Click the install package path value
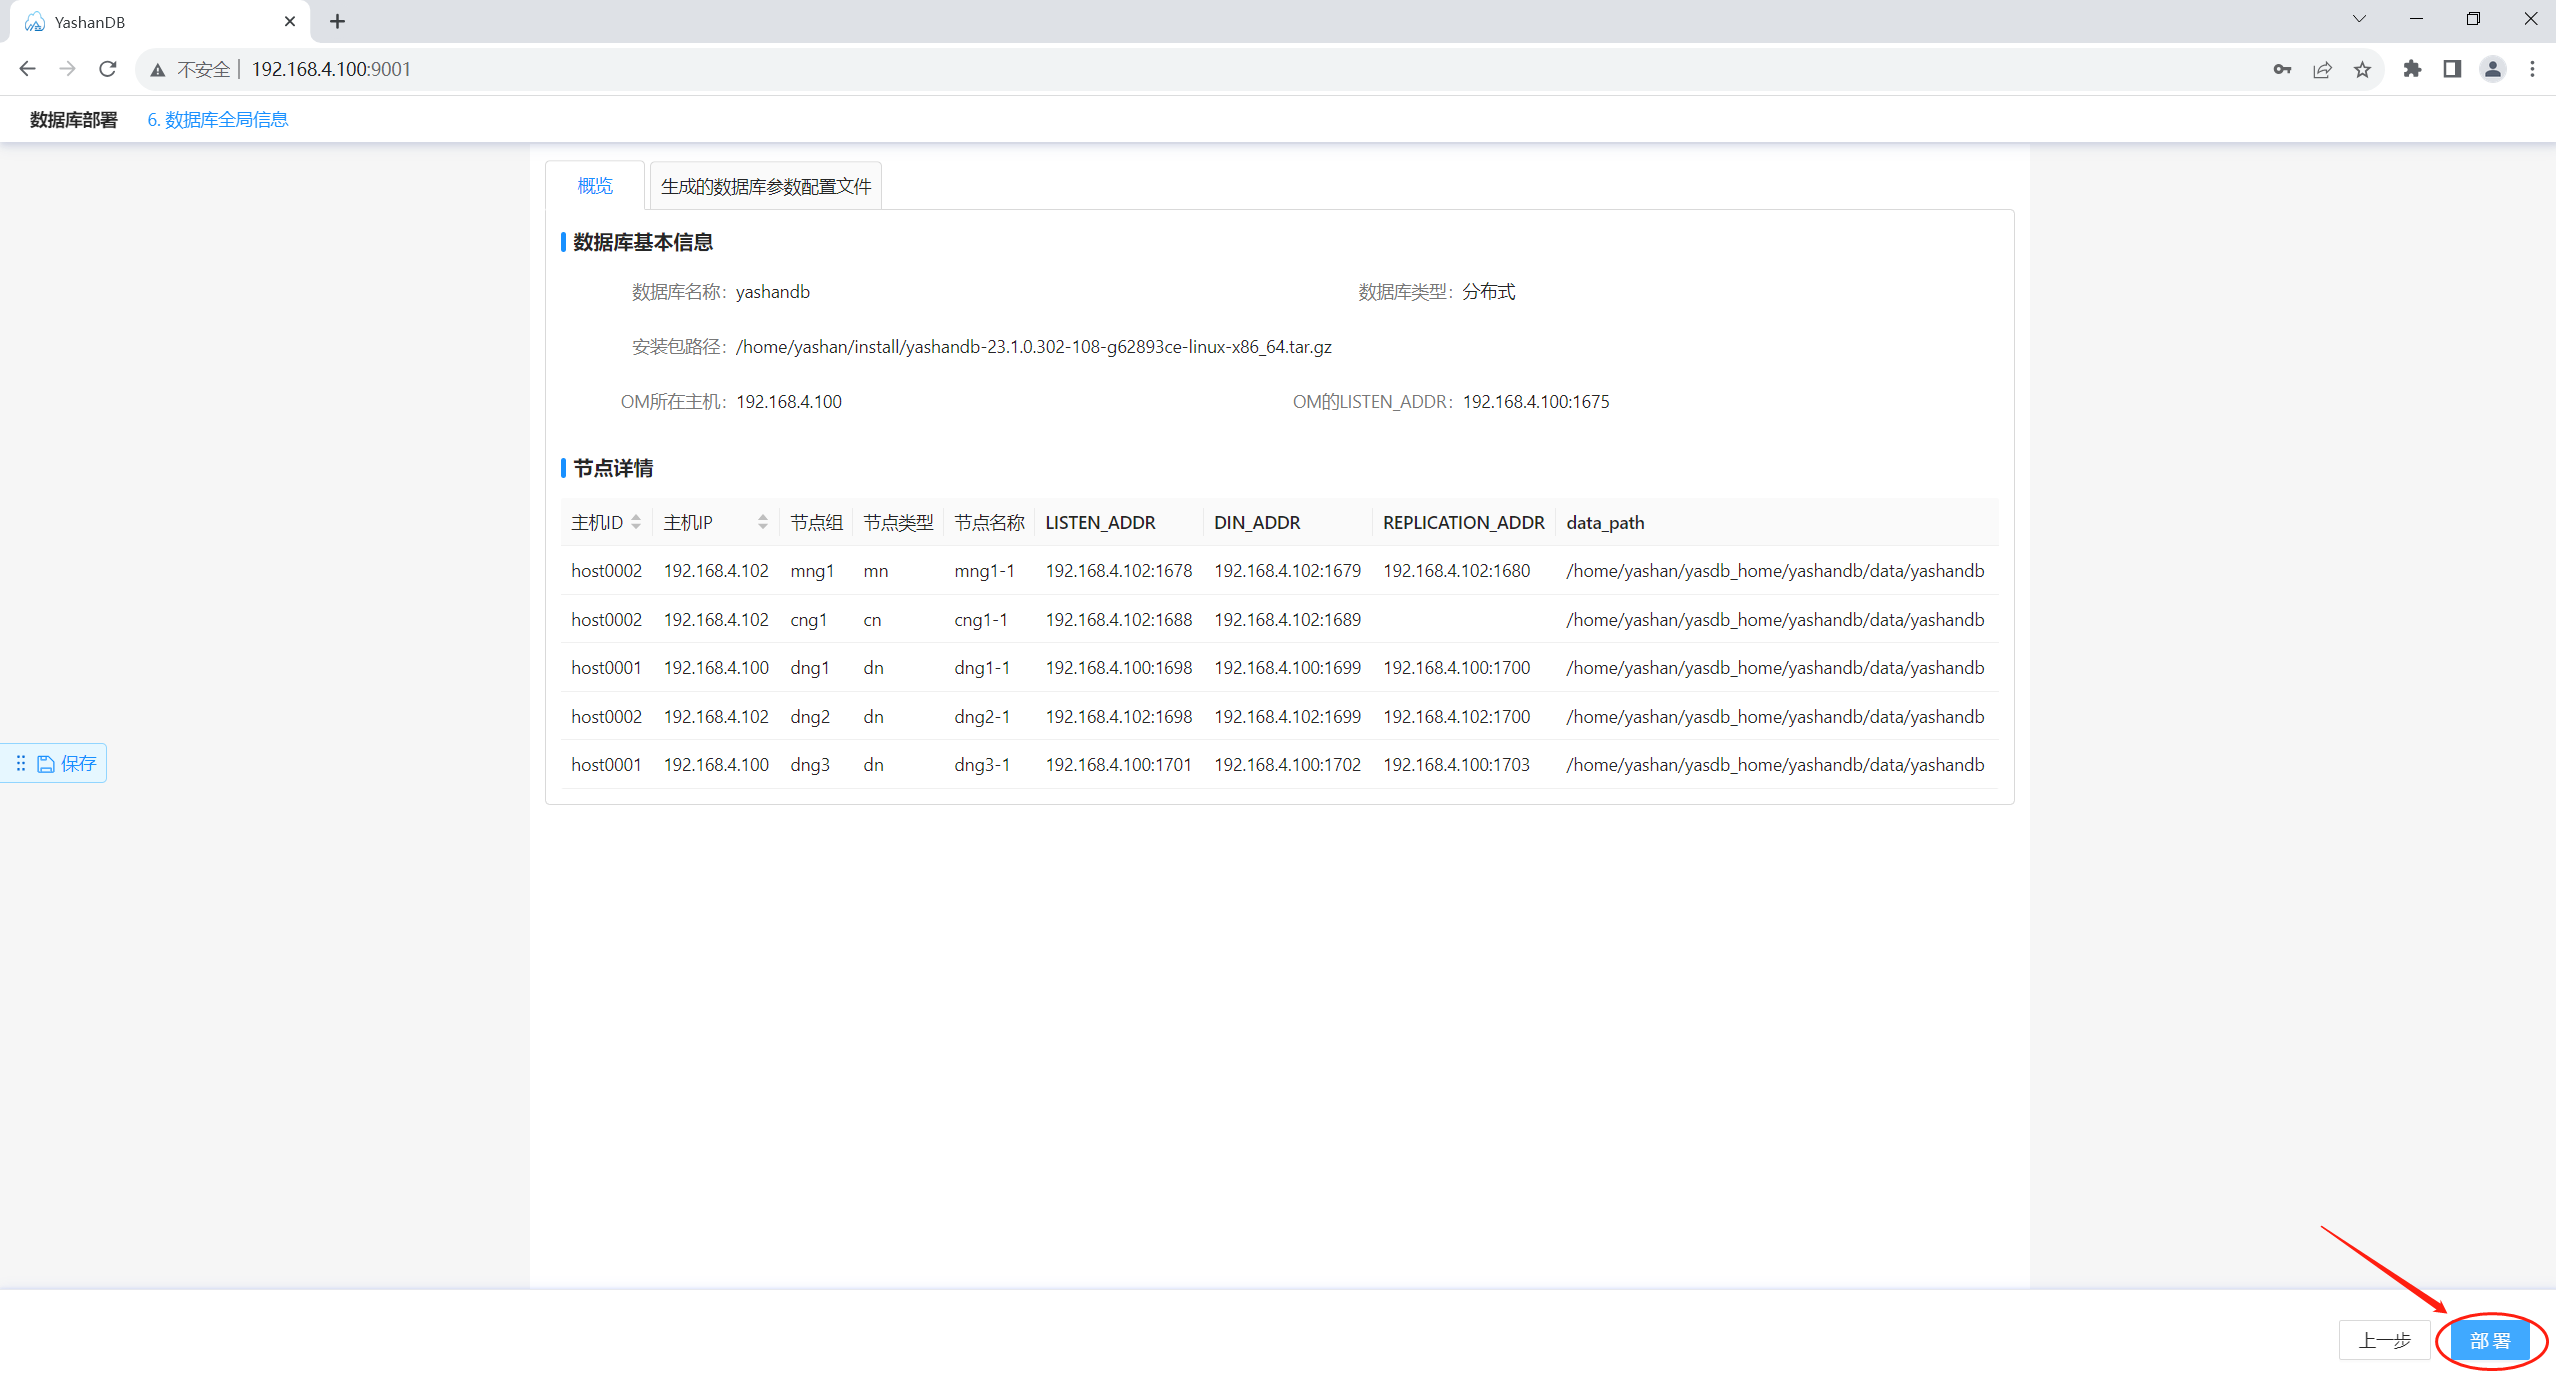The image size is (2556, 1388). click(1034, 347)
